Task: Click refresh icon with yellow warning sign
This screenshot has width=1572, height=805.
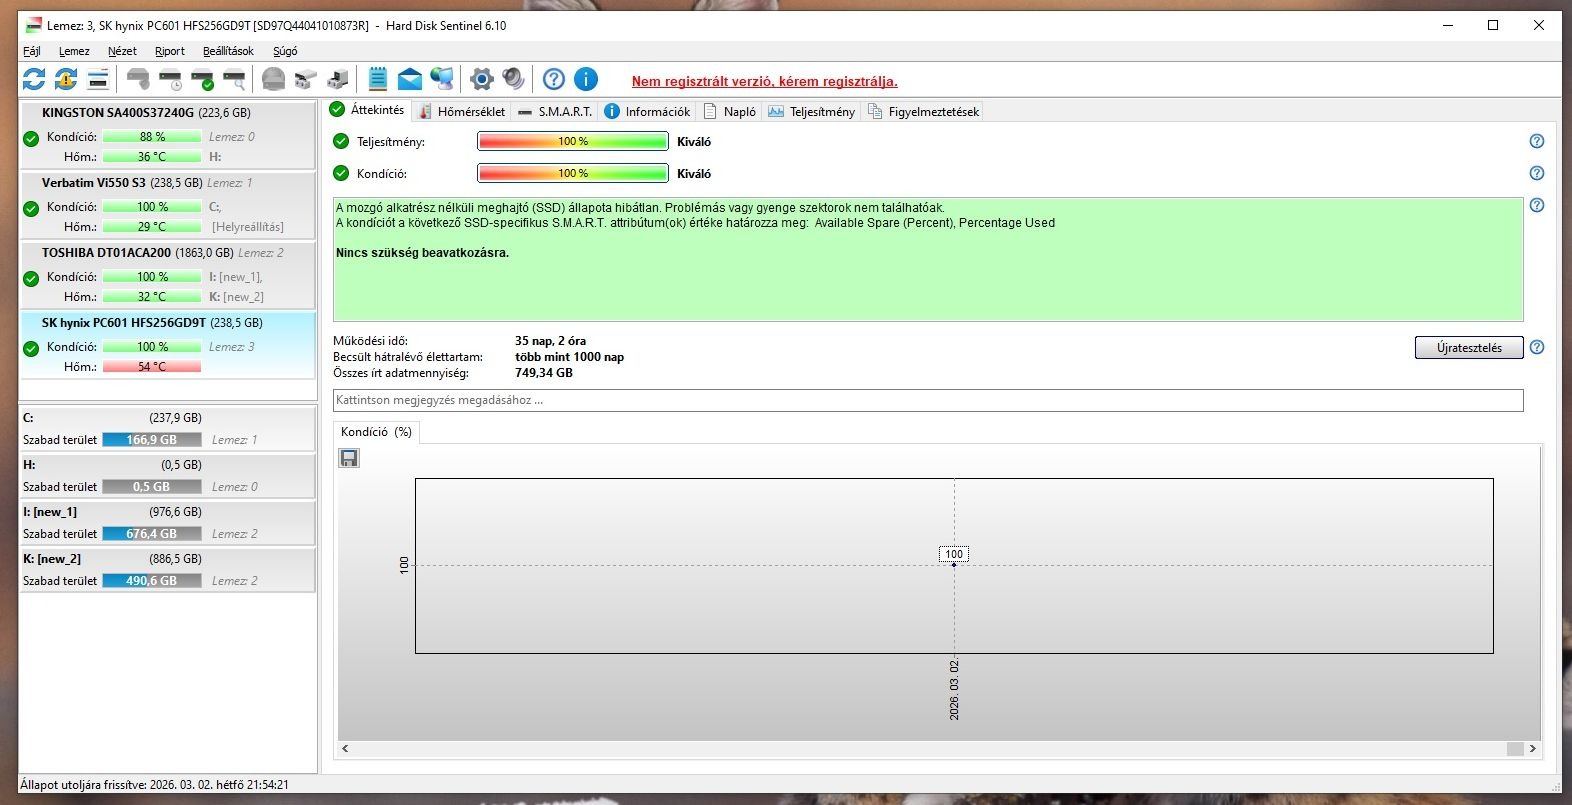Action: [66, 79]
